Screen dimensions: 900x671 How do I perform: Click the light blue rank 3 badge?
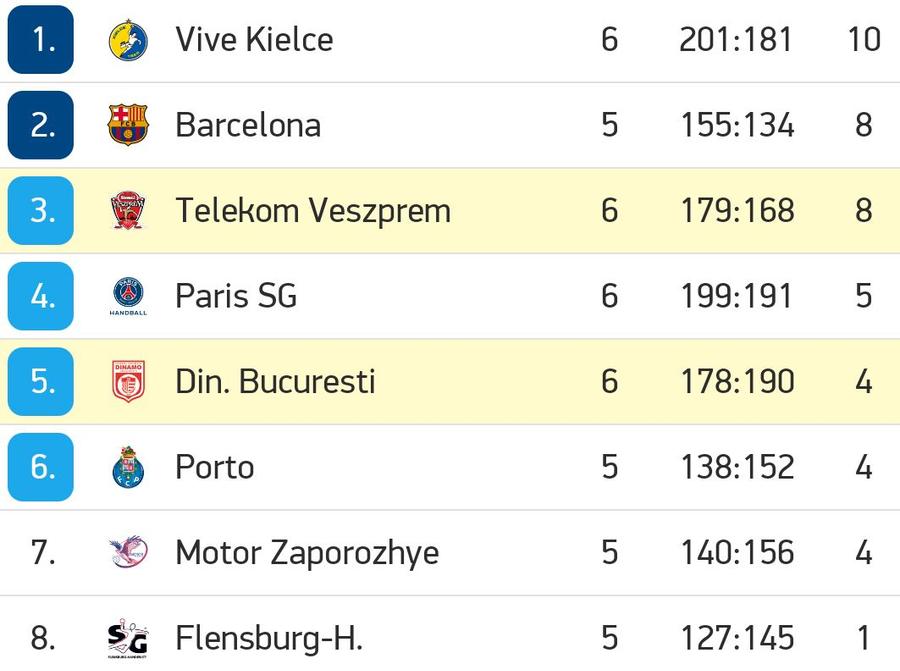point(41,210)
